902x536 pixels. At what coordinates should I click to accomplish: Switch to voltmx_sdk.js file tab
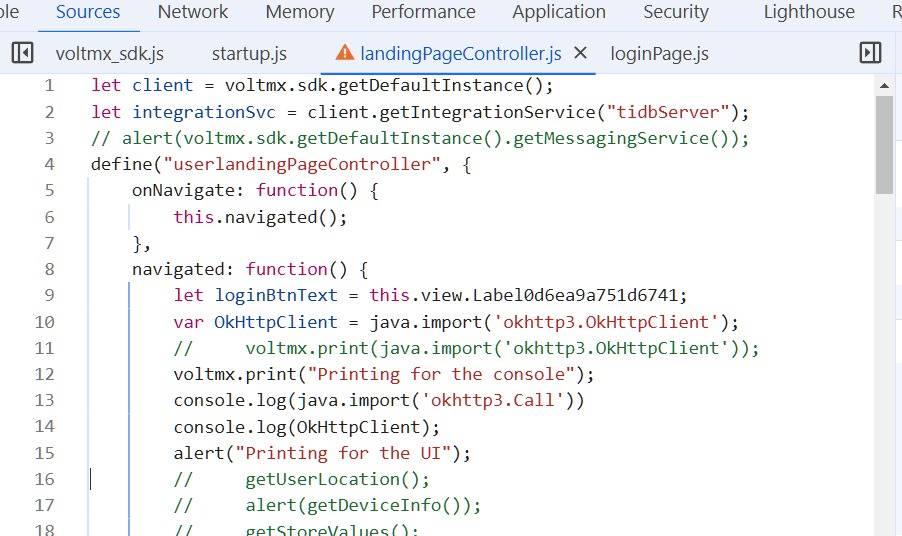[x=110, y=53]
